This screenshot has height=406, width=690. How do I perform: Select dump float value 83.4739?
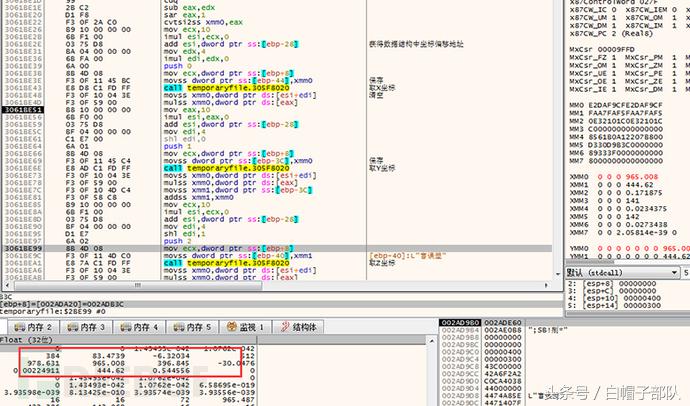109,356
